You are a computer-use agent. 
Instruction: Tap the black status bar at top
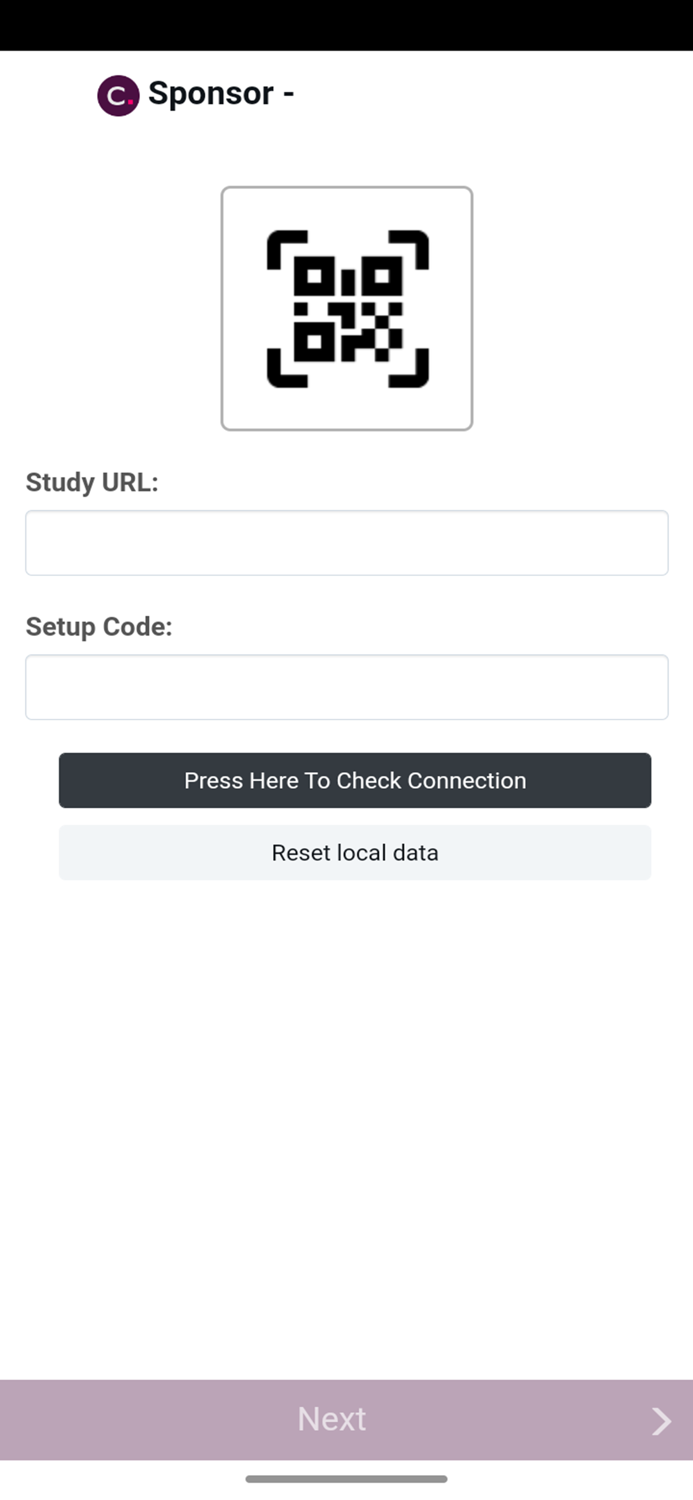pos(346,25)
